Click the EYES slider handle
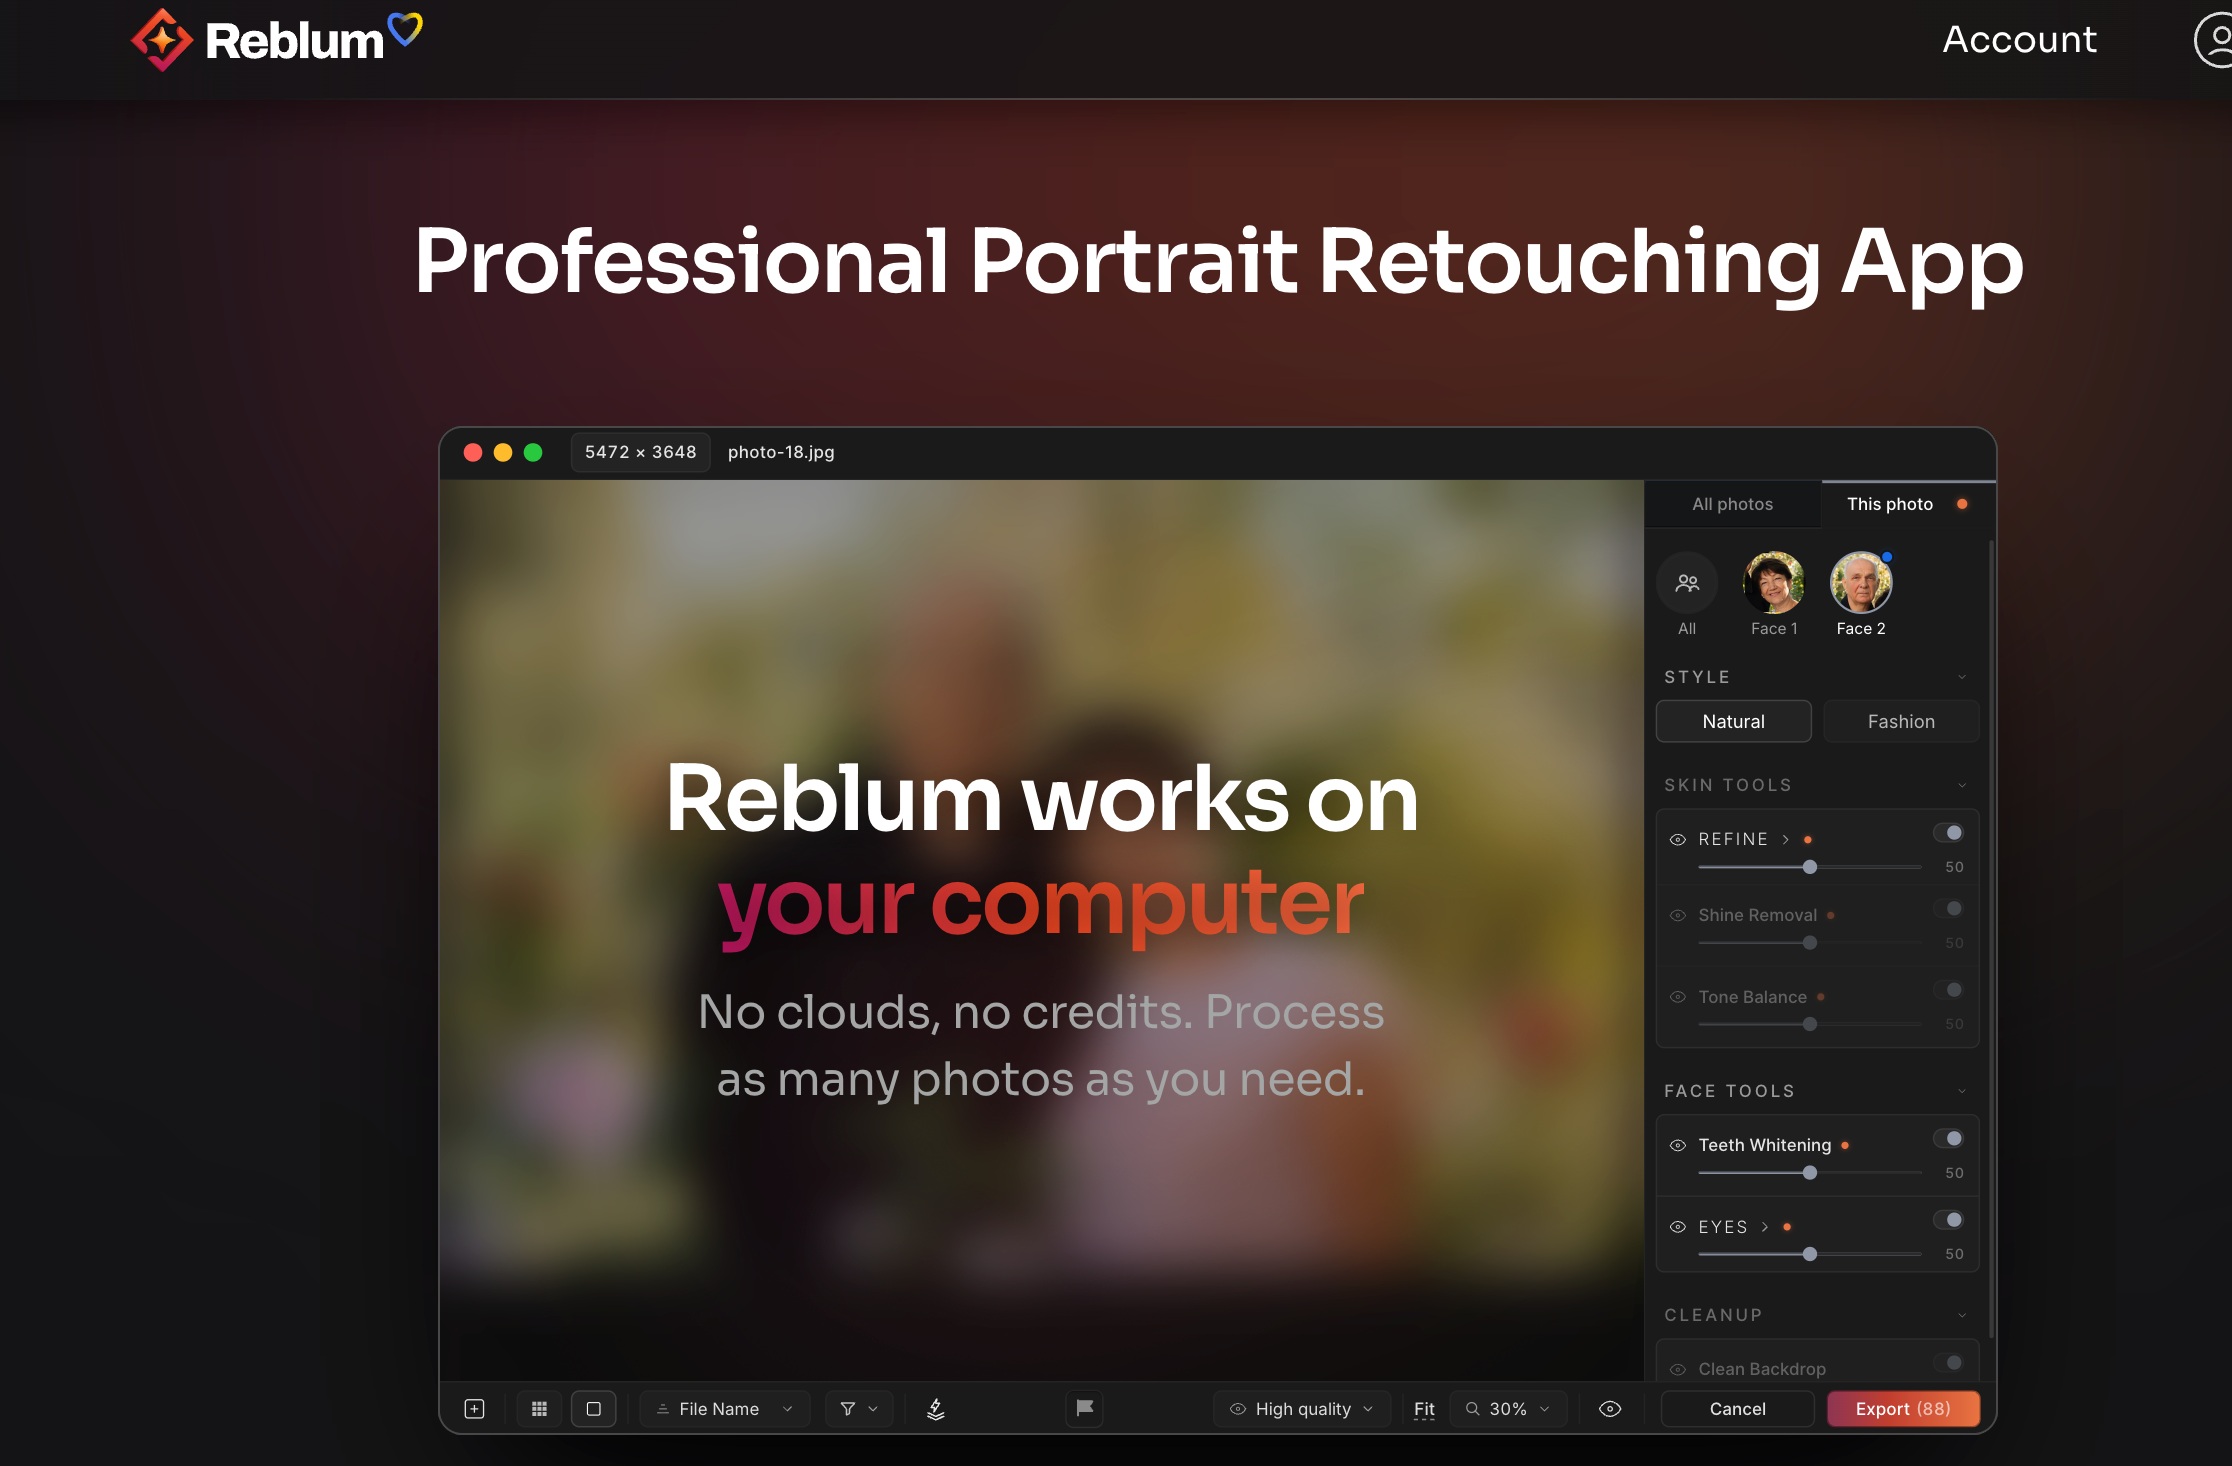Viewport: 2232px width, 1466px height. 1810,1254
